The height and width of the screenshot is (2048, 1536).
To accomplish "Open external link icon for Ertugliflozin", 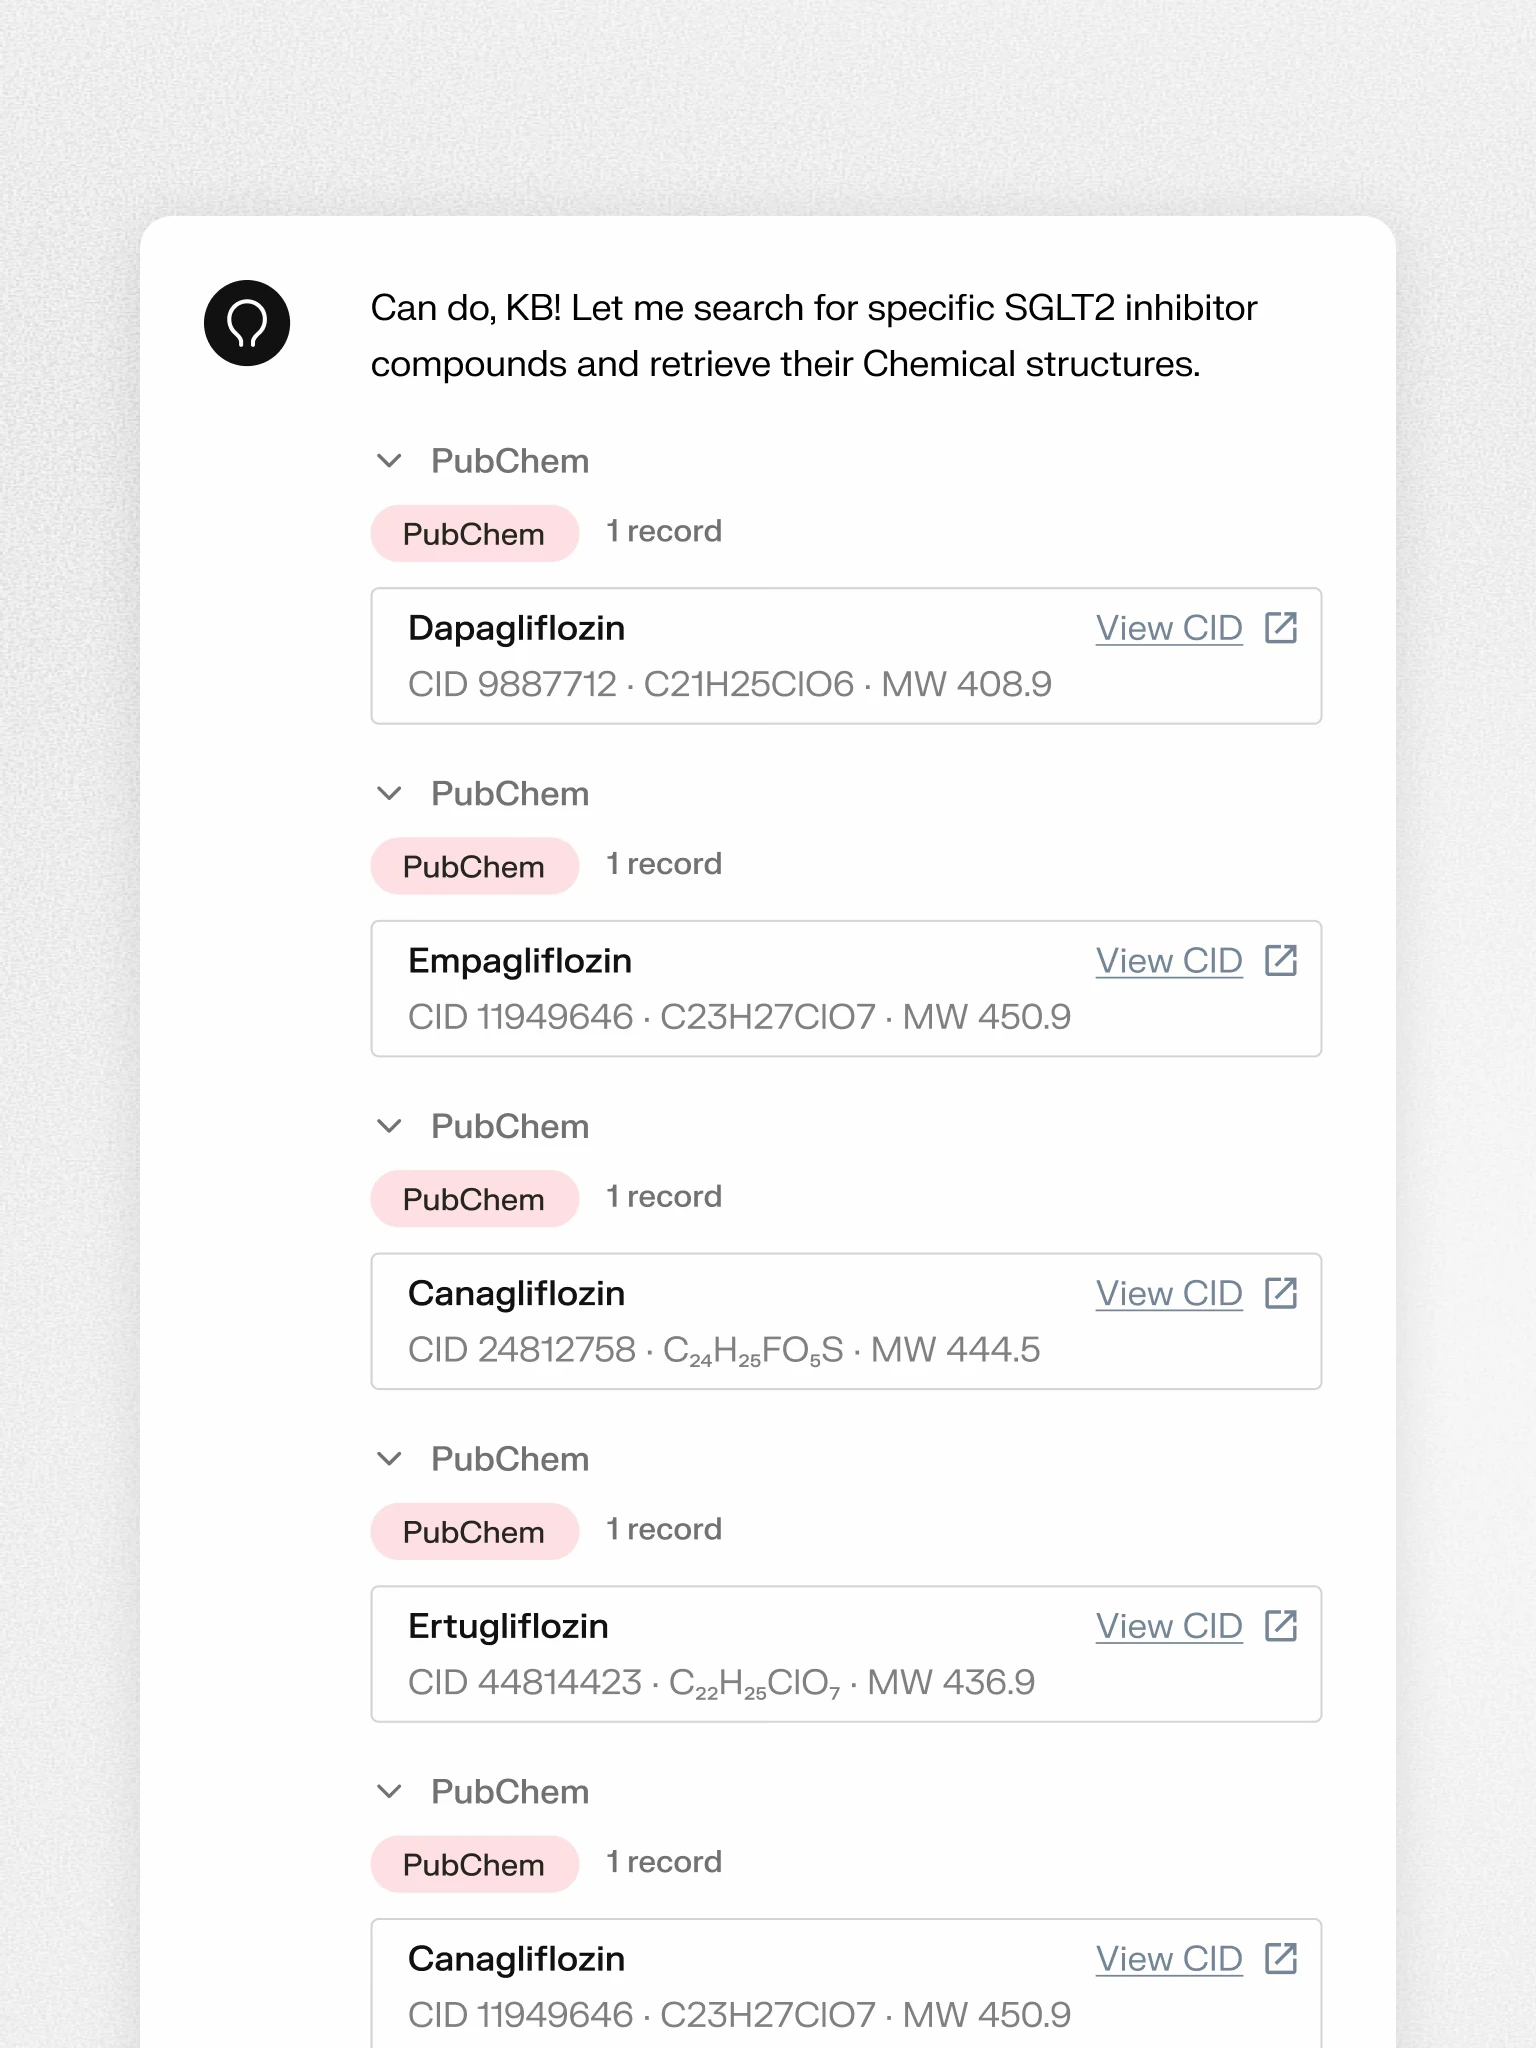I will pos(1281,1626).
